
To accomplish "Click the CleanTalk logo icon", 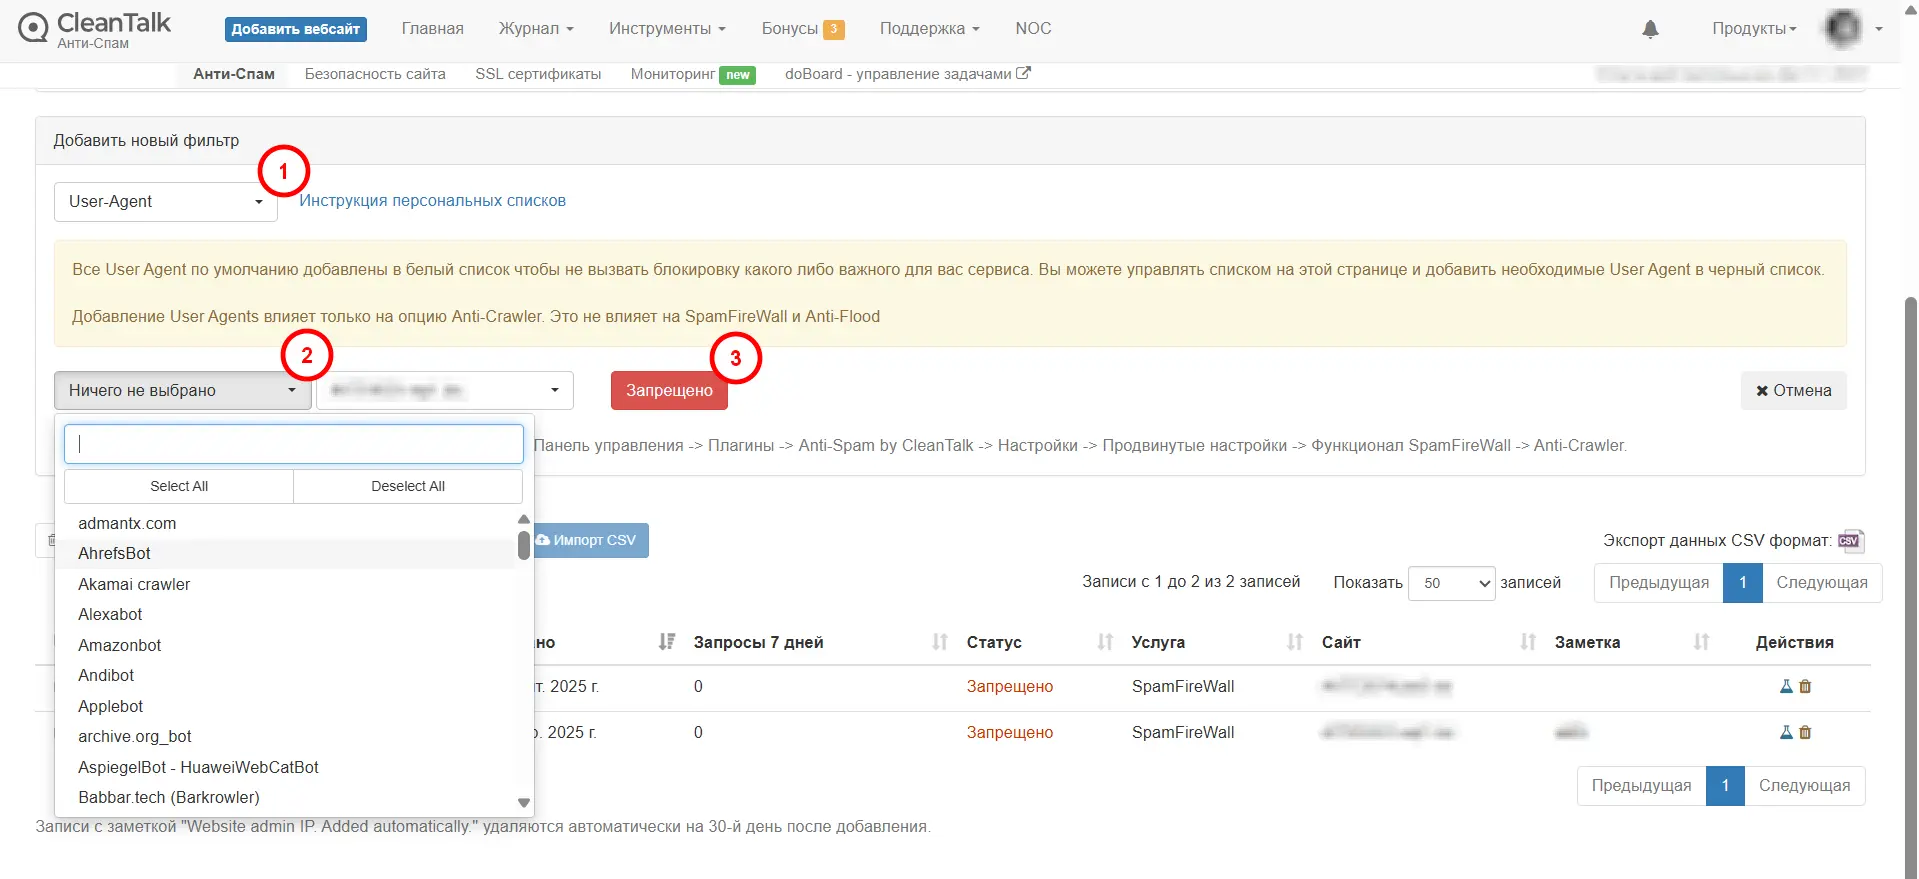I will coord(33,28).
